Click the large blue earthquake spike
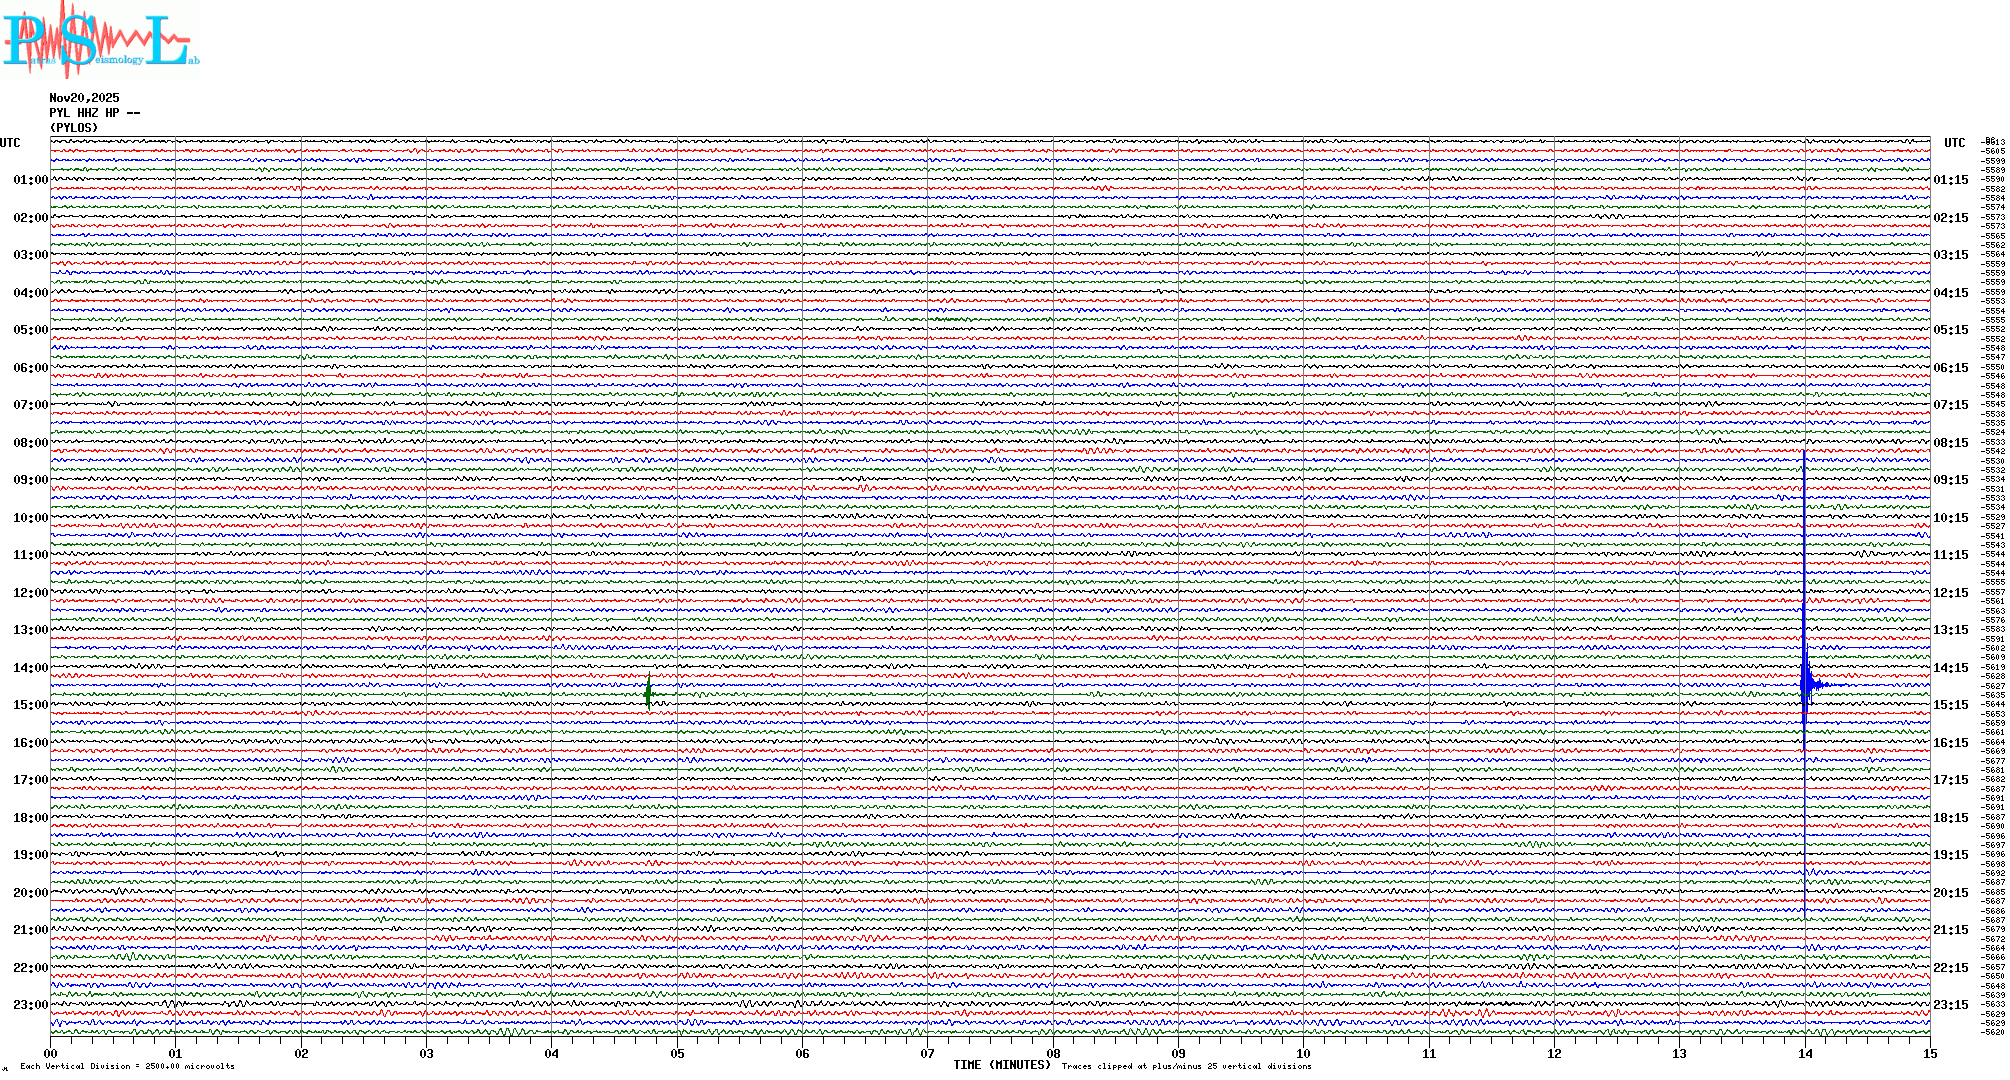Viewport: 2010px width, 1080px height. click(x=1805, y=684)
